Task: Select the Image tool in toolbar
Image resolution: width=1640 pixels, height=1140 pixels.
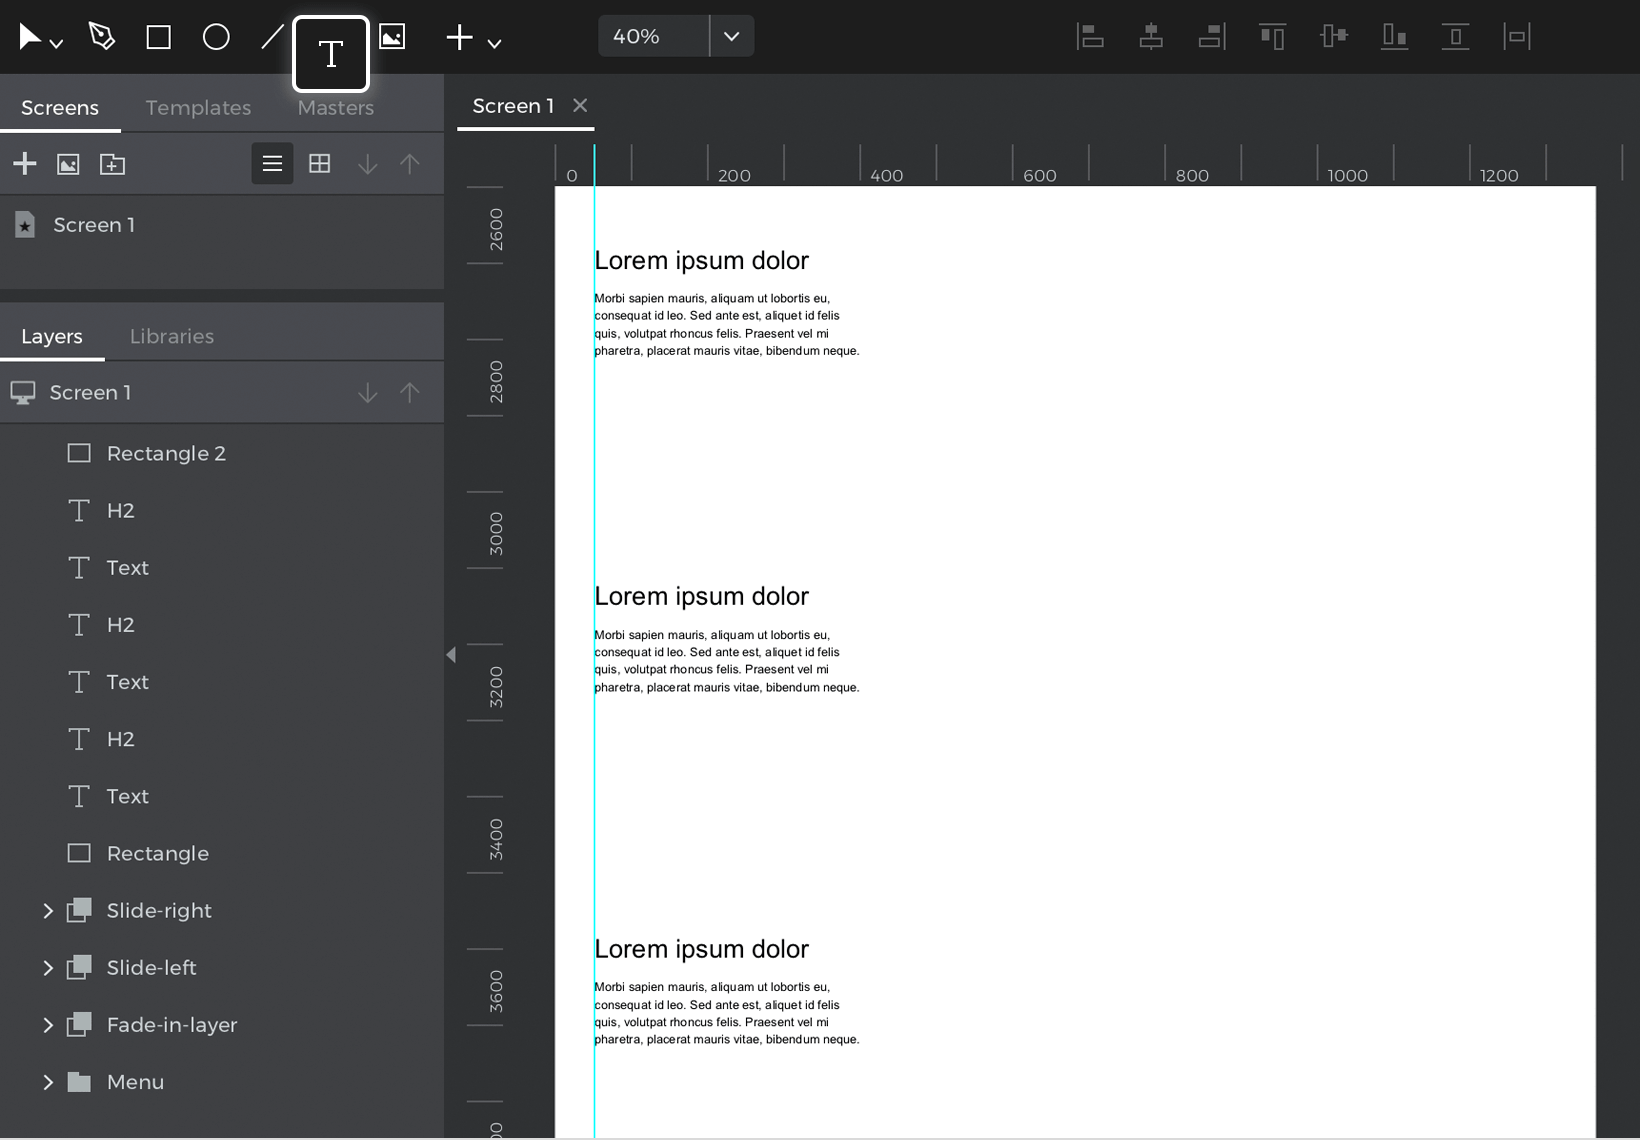Action: click(x=392, y=37)
